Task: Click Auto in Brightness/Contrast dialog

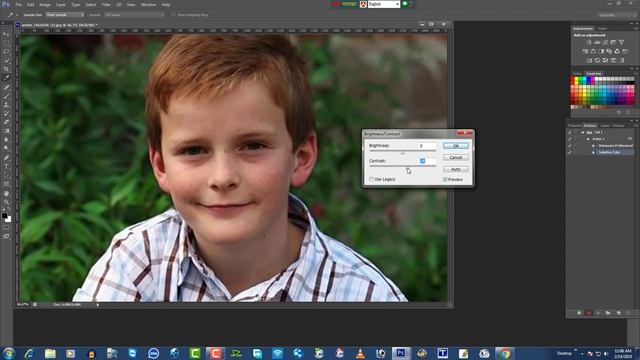Action: click(x=456, y=169)
